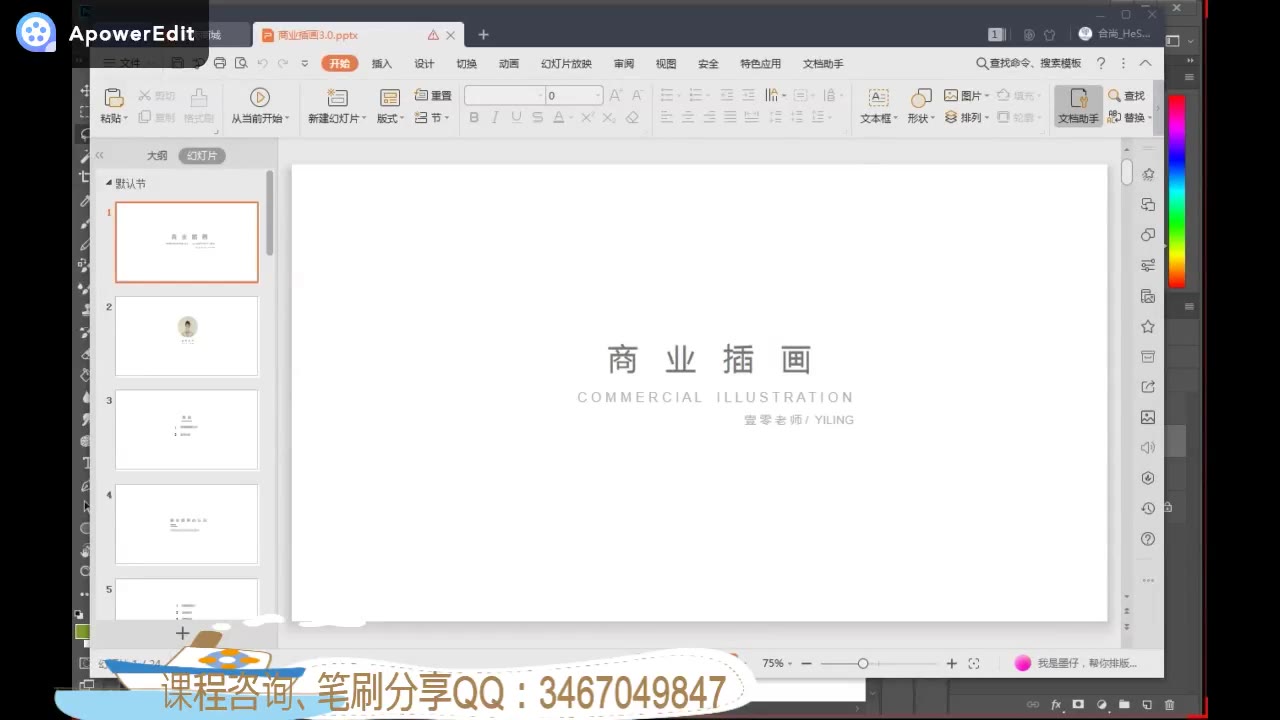The height and width of the screenshot is (720, 1280).
Task: Toggle underline formatting
Action: click(515, 117)
